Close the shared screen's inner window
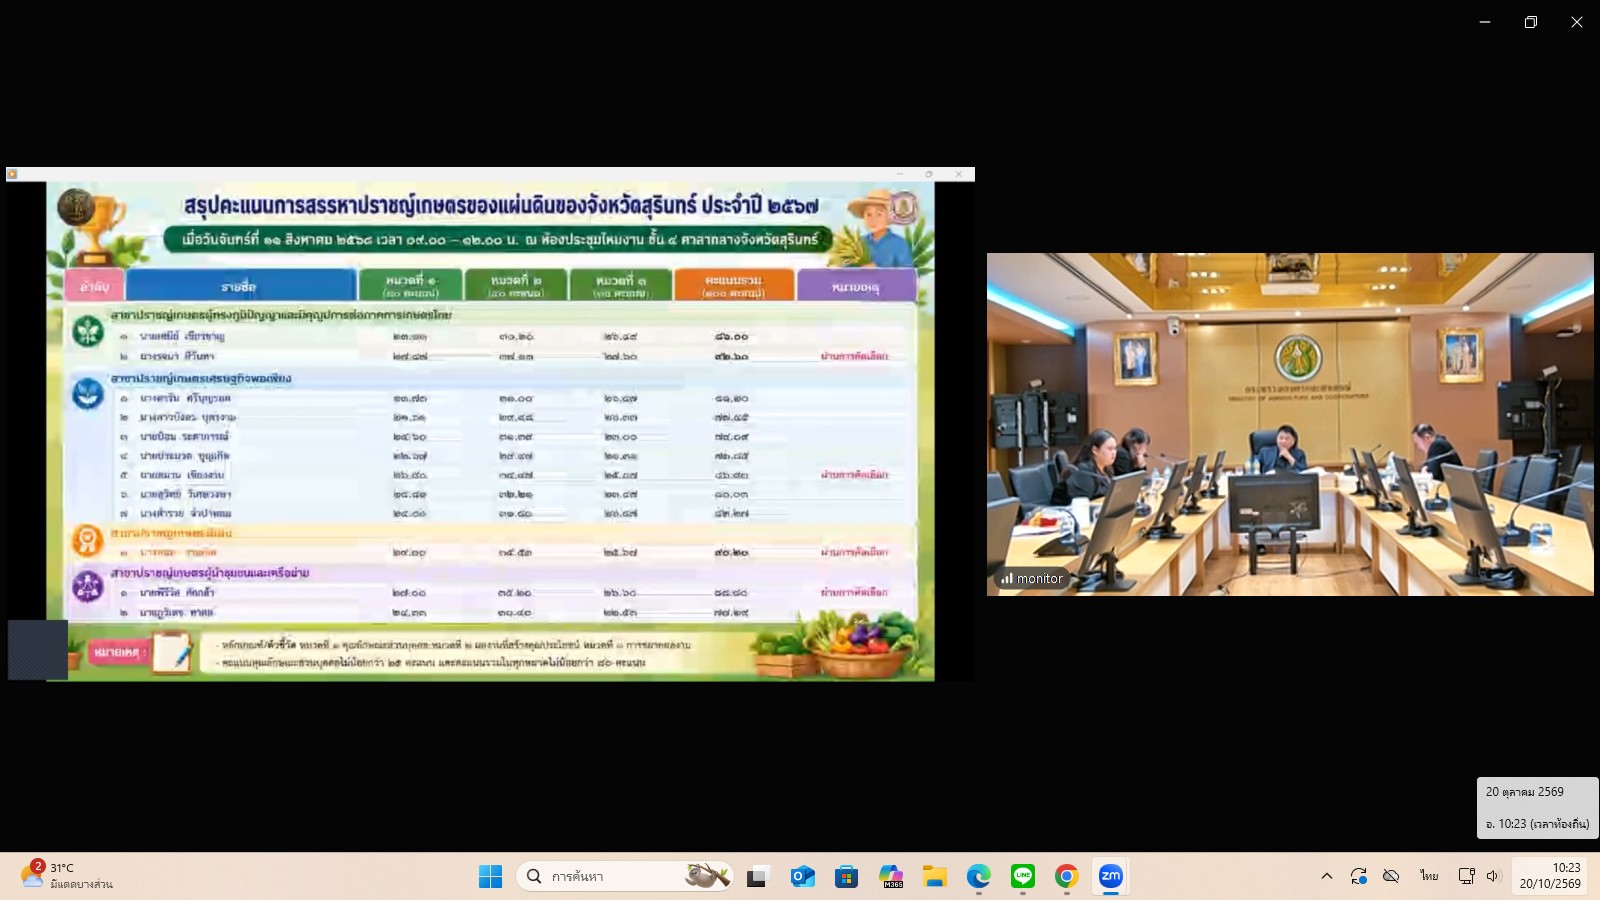 point(958,174)
